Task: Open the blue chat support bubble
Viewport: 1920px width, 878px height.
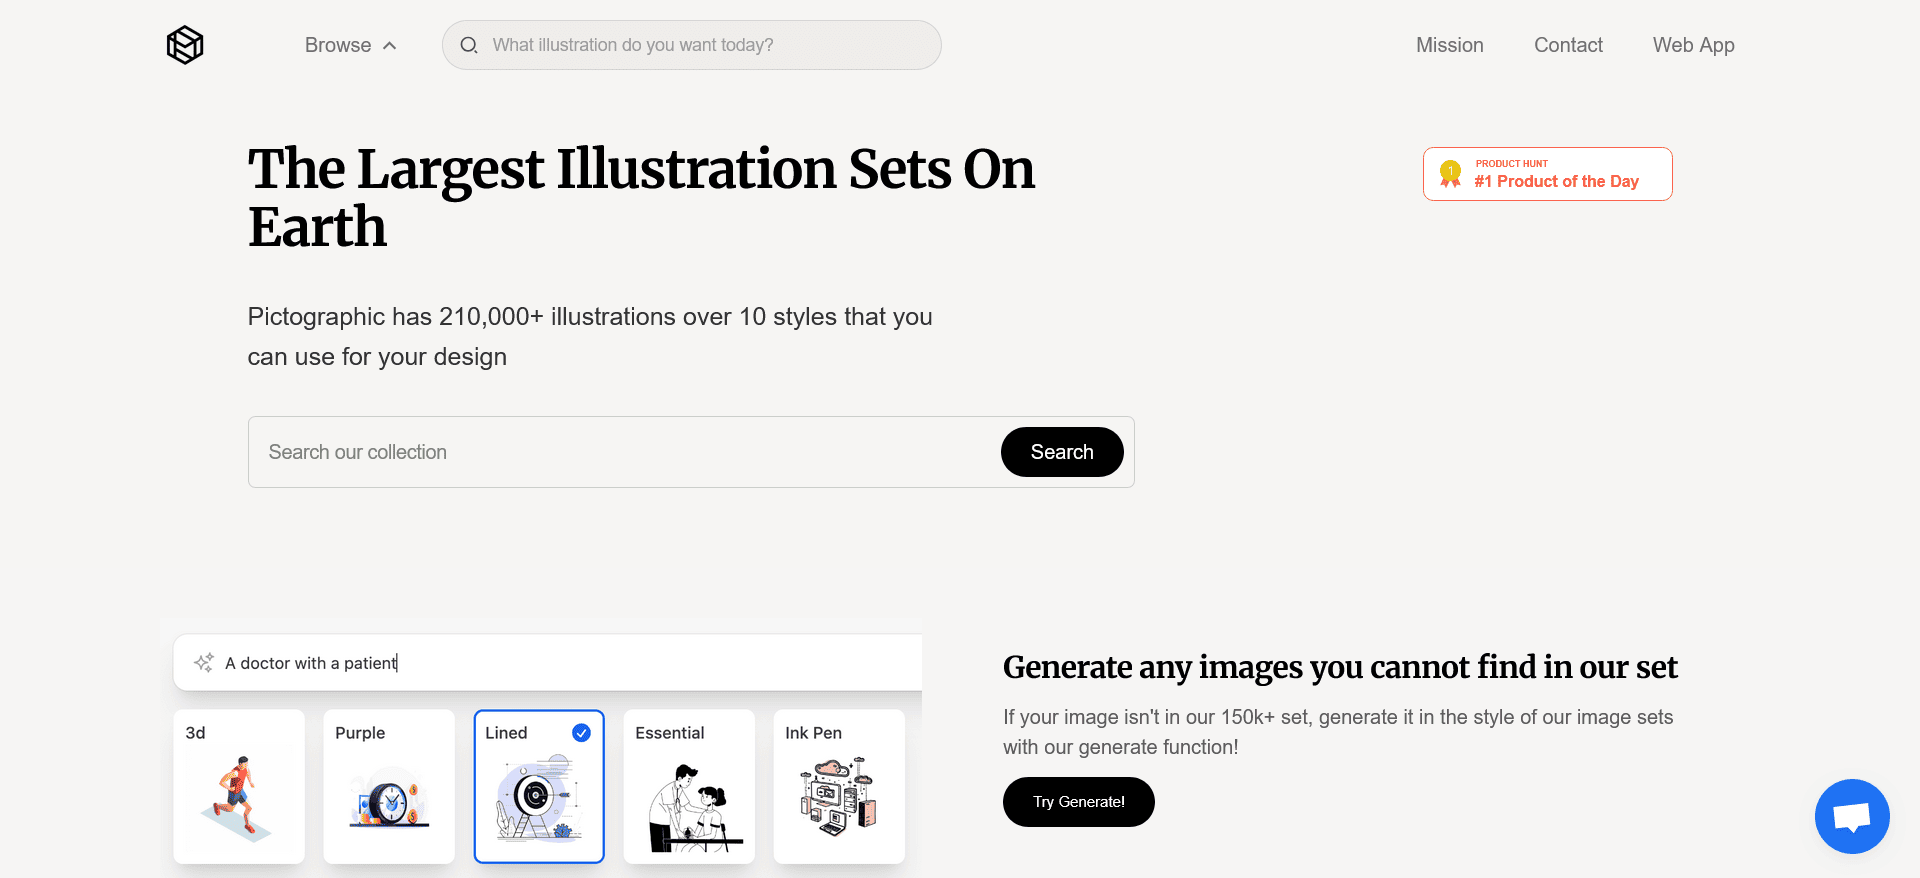Action: [1851, 816]
